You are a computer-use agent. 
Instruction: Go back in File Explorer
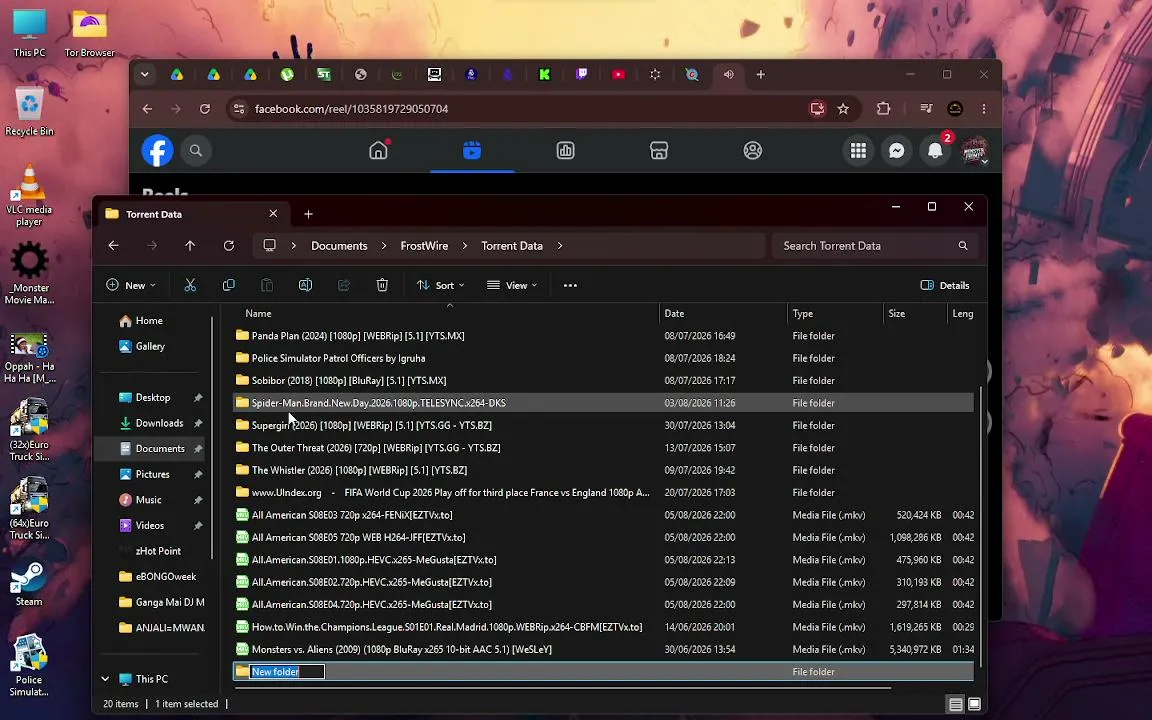pos(113,245)
